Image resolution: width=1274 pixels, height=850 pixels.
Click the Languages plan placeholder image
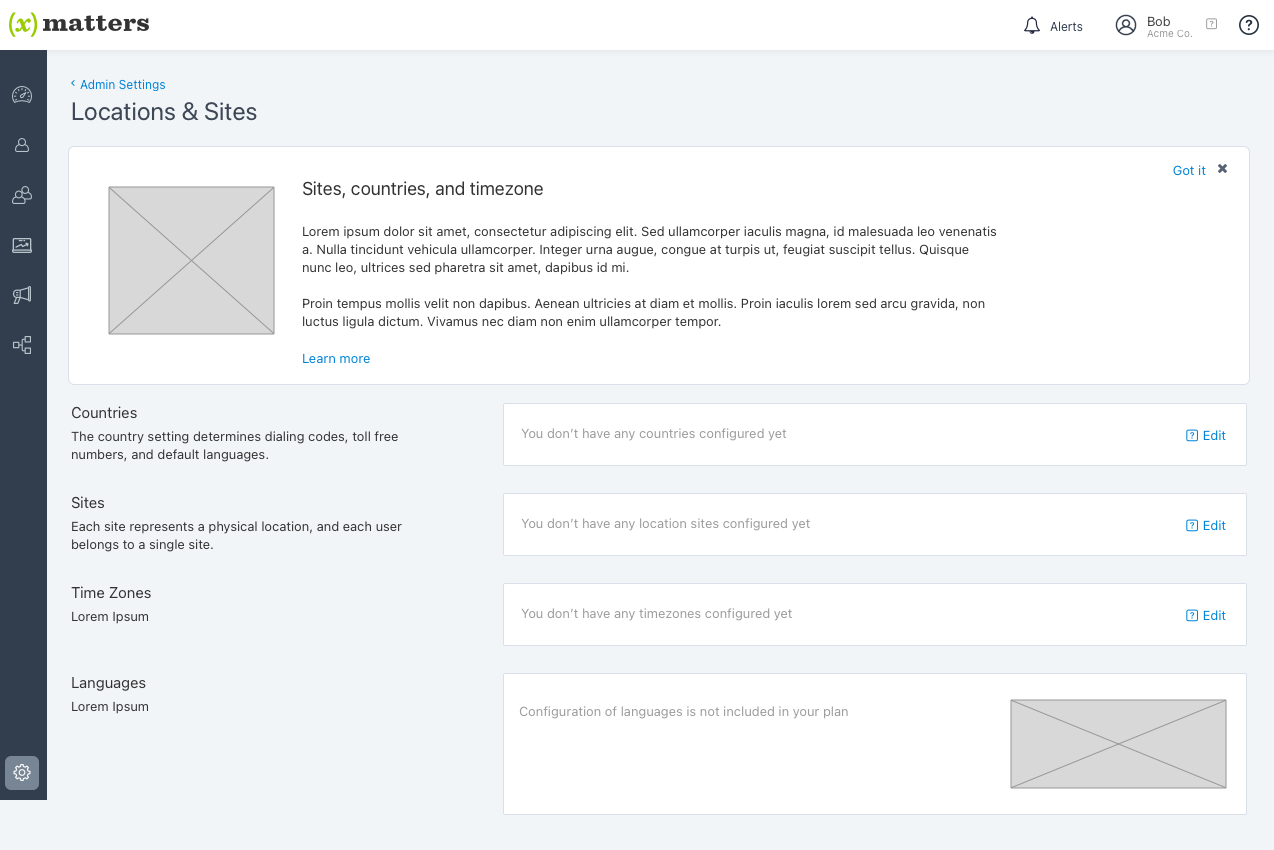coord(1118,744)
